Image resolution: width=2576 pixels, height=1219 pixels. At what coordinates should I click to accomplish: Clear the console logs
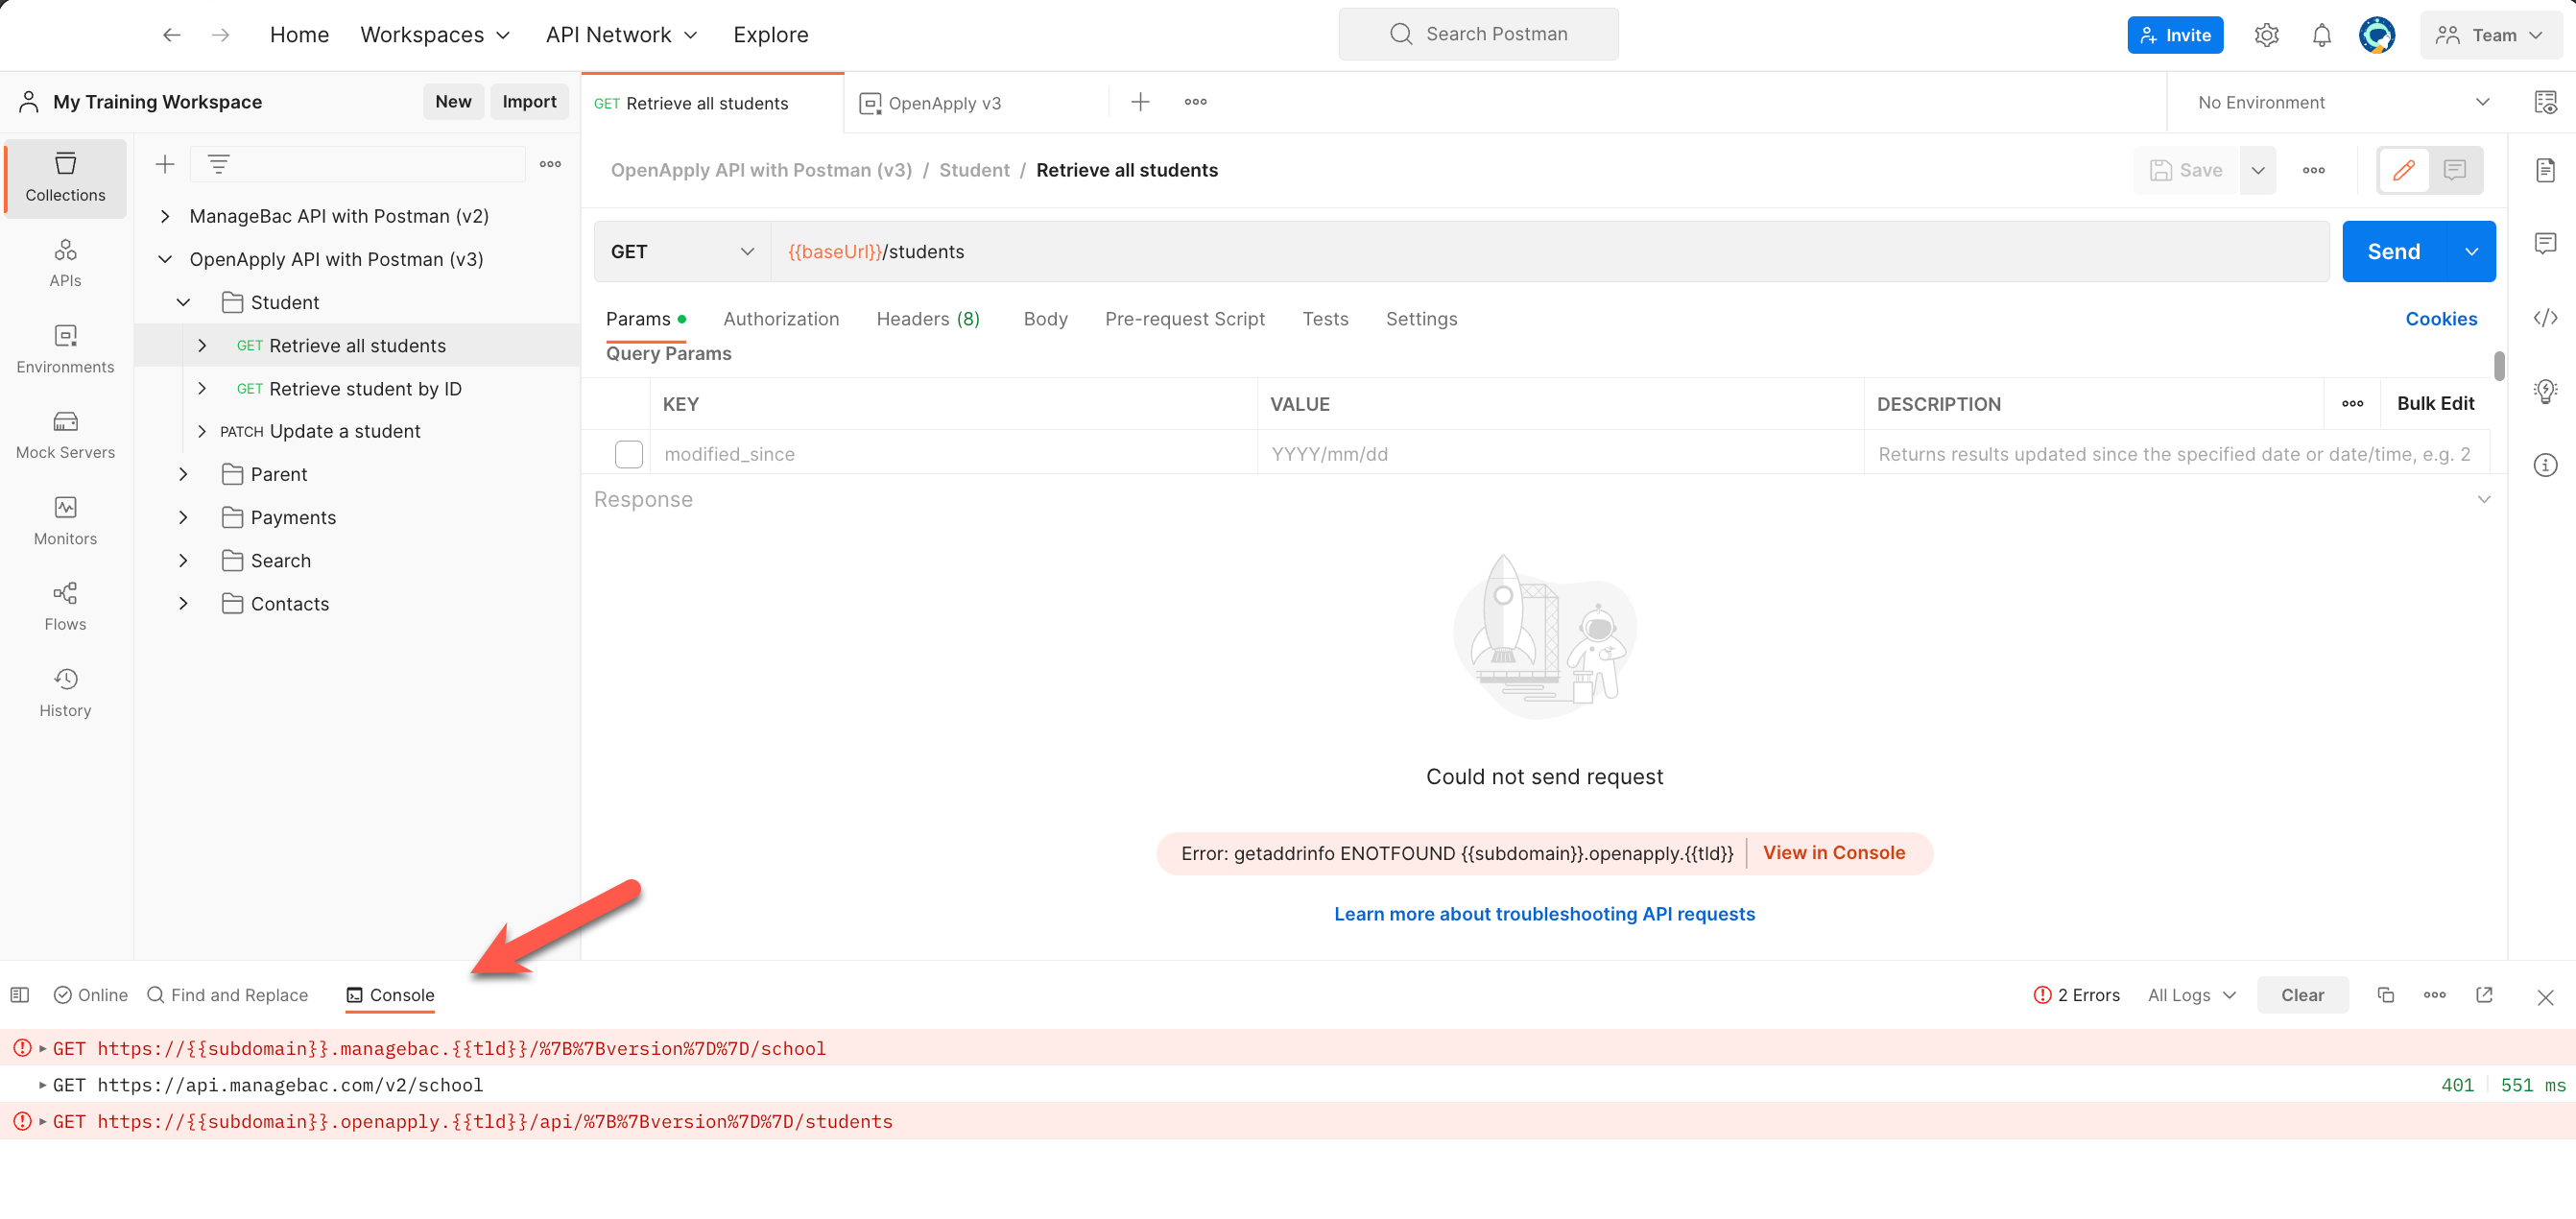(2302, 995)
